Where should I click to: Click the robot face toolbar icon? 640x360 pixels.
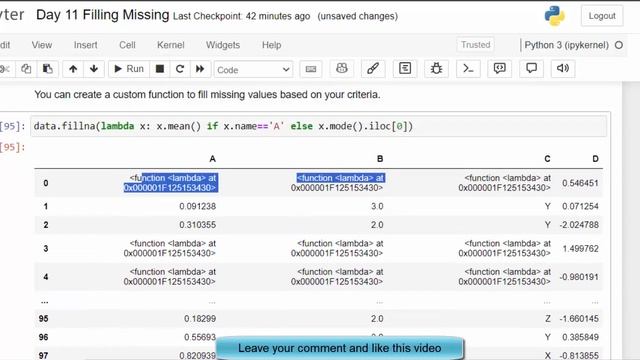click(x=342, y=69)
